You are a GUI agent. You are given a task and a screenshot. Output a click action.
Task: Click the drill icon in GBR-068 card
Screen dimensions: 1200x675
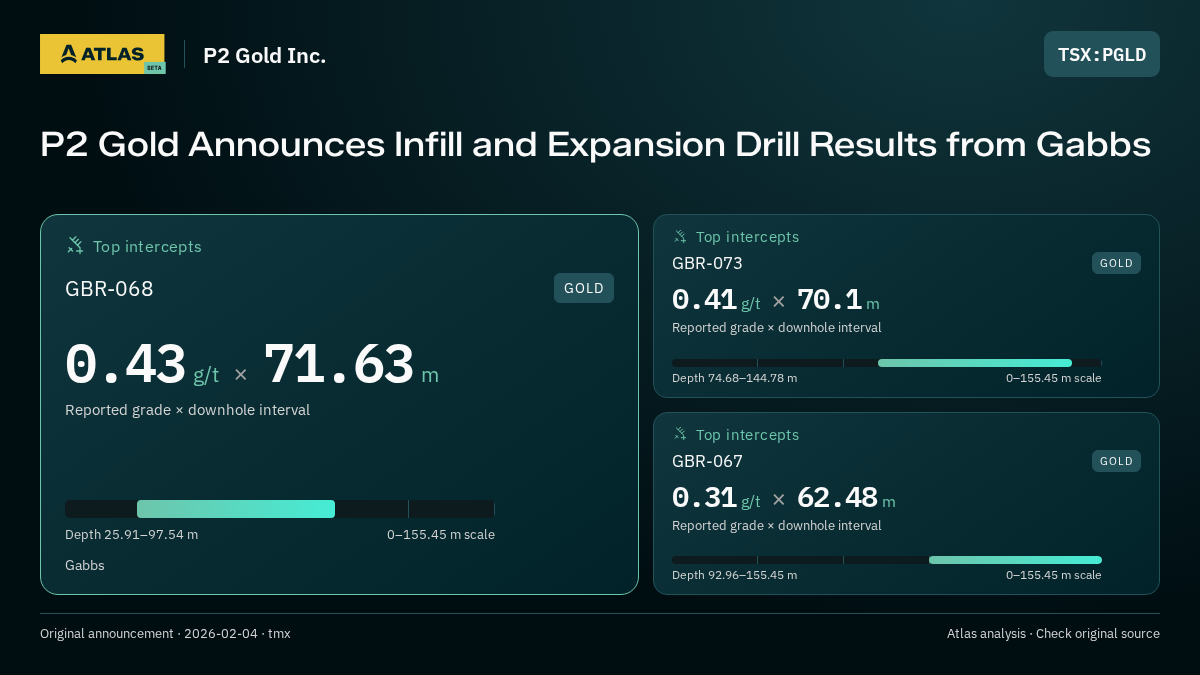(75, 246)
